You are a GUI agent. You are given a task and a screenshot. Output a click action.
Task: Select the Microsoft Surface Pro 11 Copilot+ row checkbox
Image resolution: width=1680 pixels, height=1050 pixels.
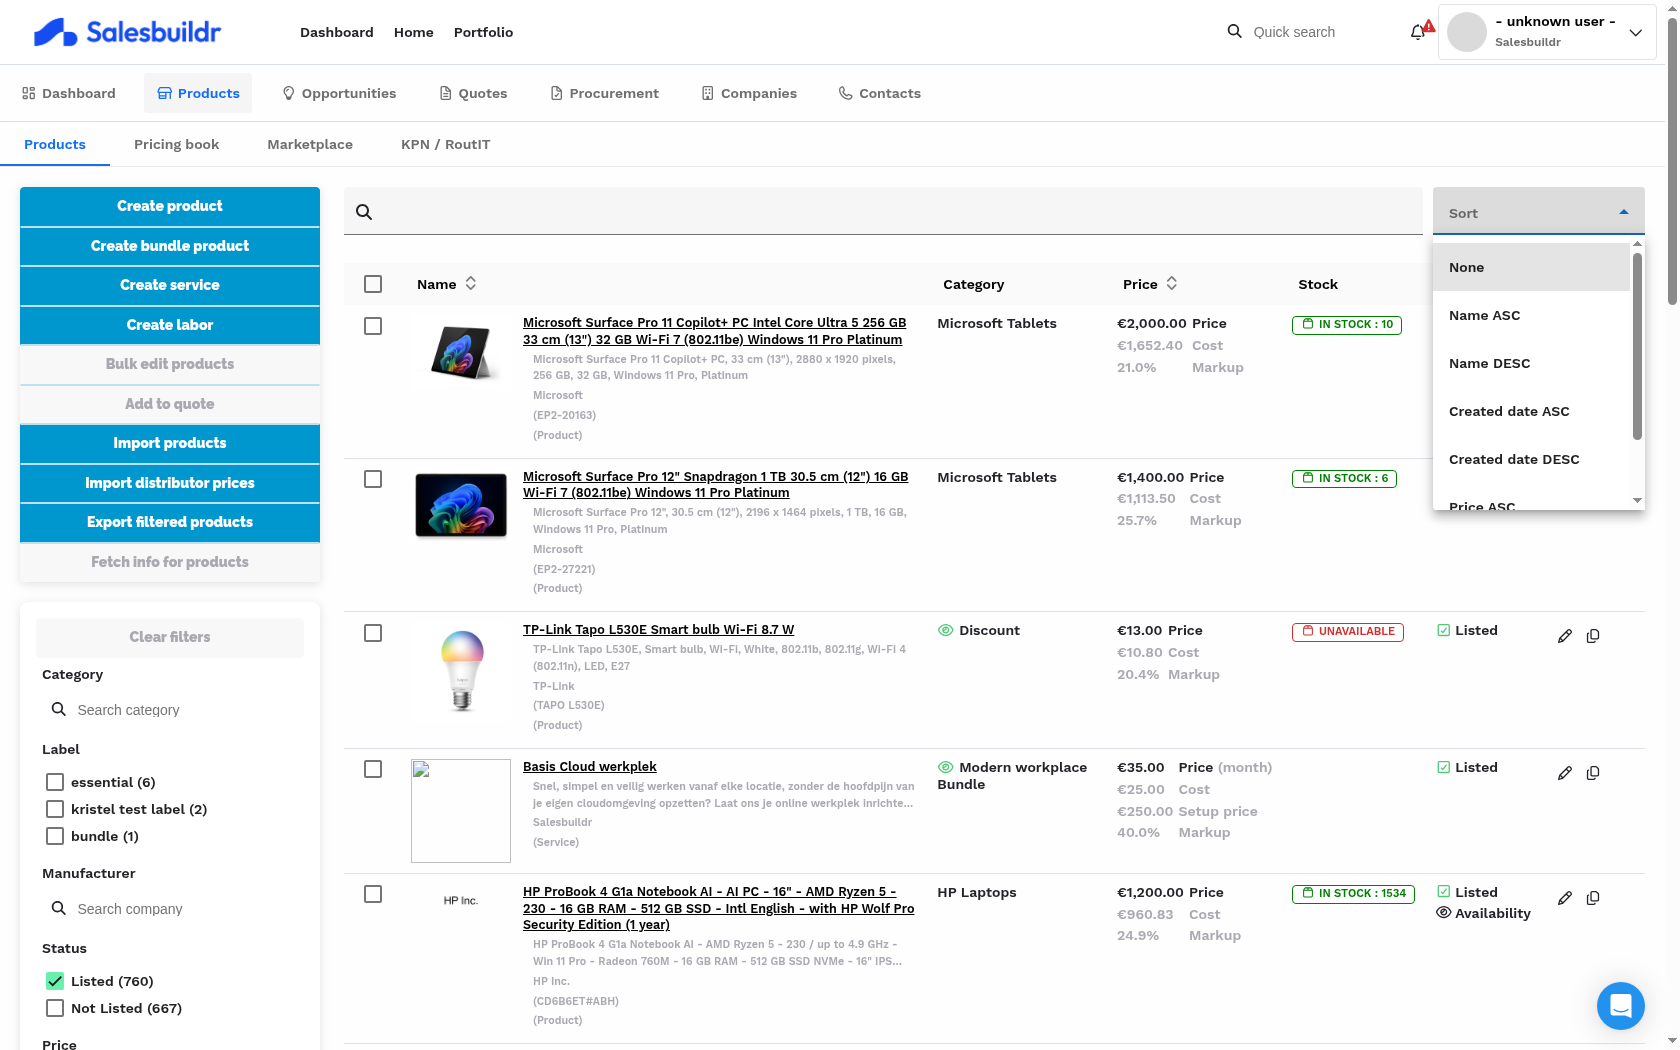coord(373,326)
